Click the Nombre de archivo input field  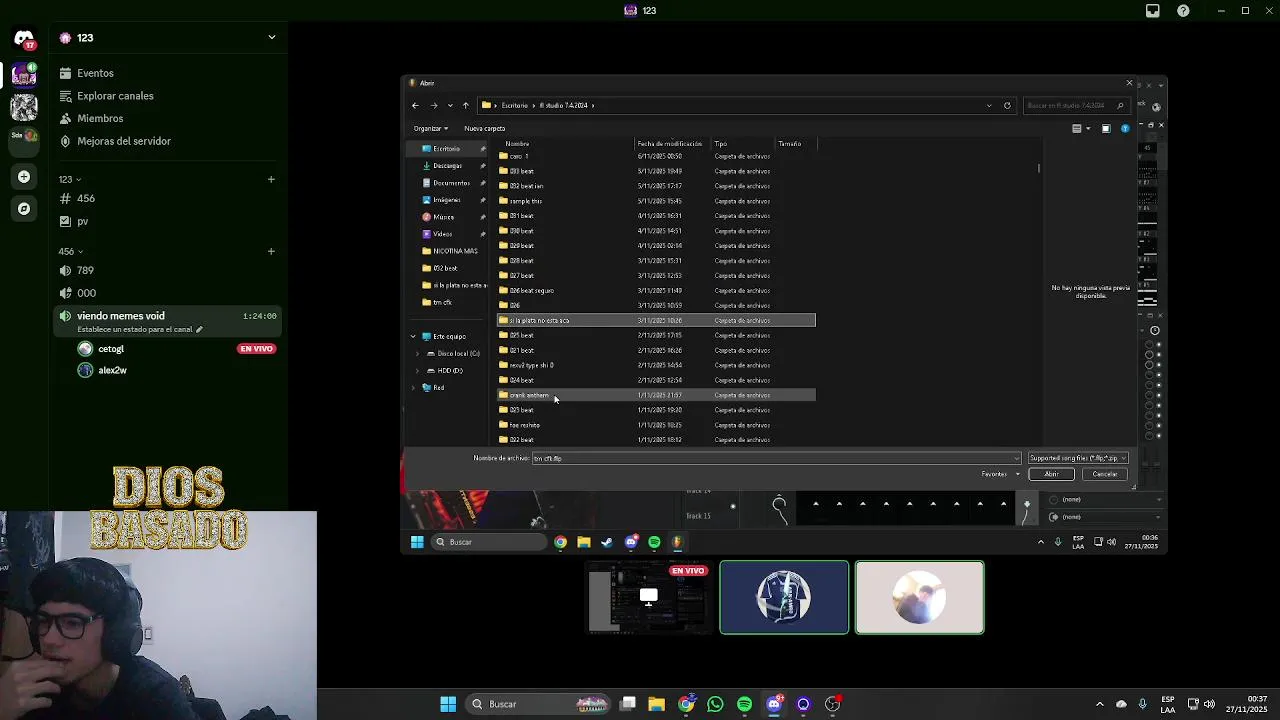(x=776, y=458)
